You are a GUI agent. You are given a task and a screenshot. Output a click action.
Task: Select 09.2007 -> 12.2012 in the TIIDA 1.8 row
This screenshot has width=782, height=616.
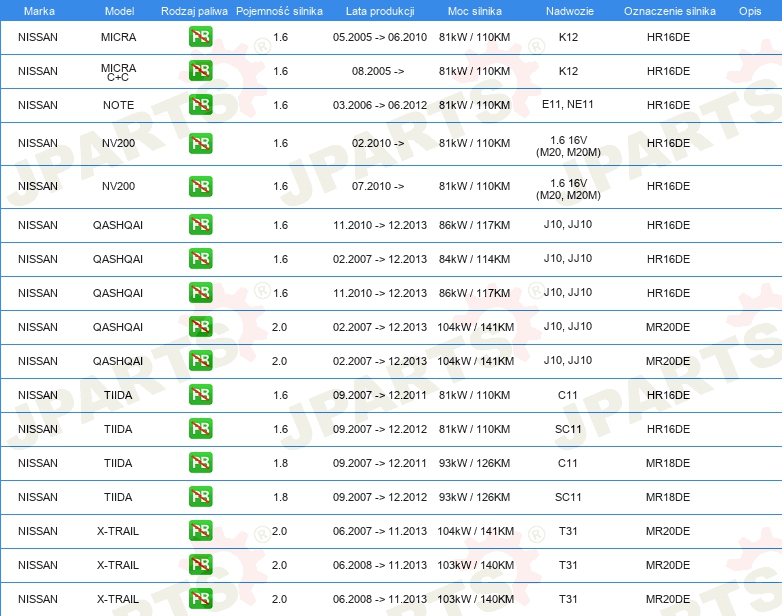tap(380, 497)
